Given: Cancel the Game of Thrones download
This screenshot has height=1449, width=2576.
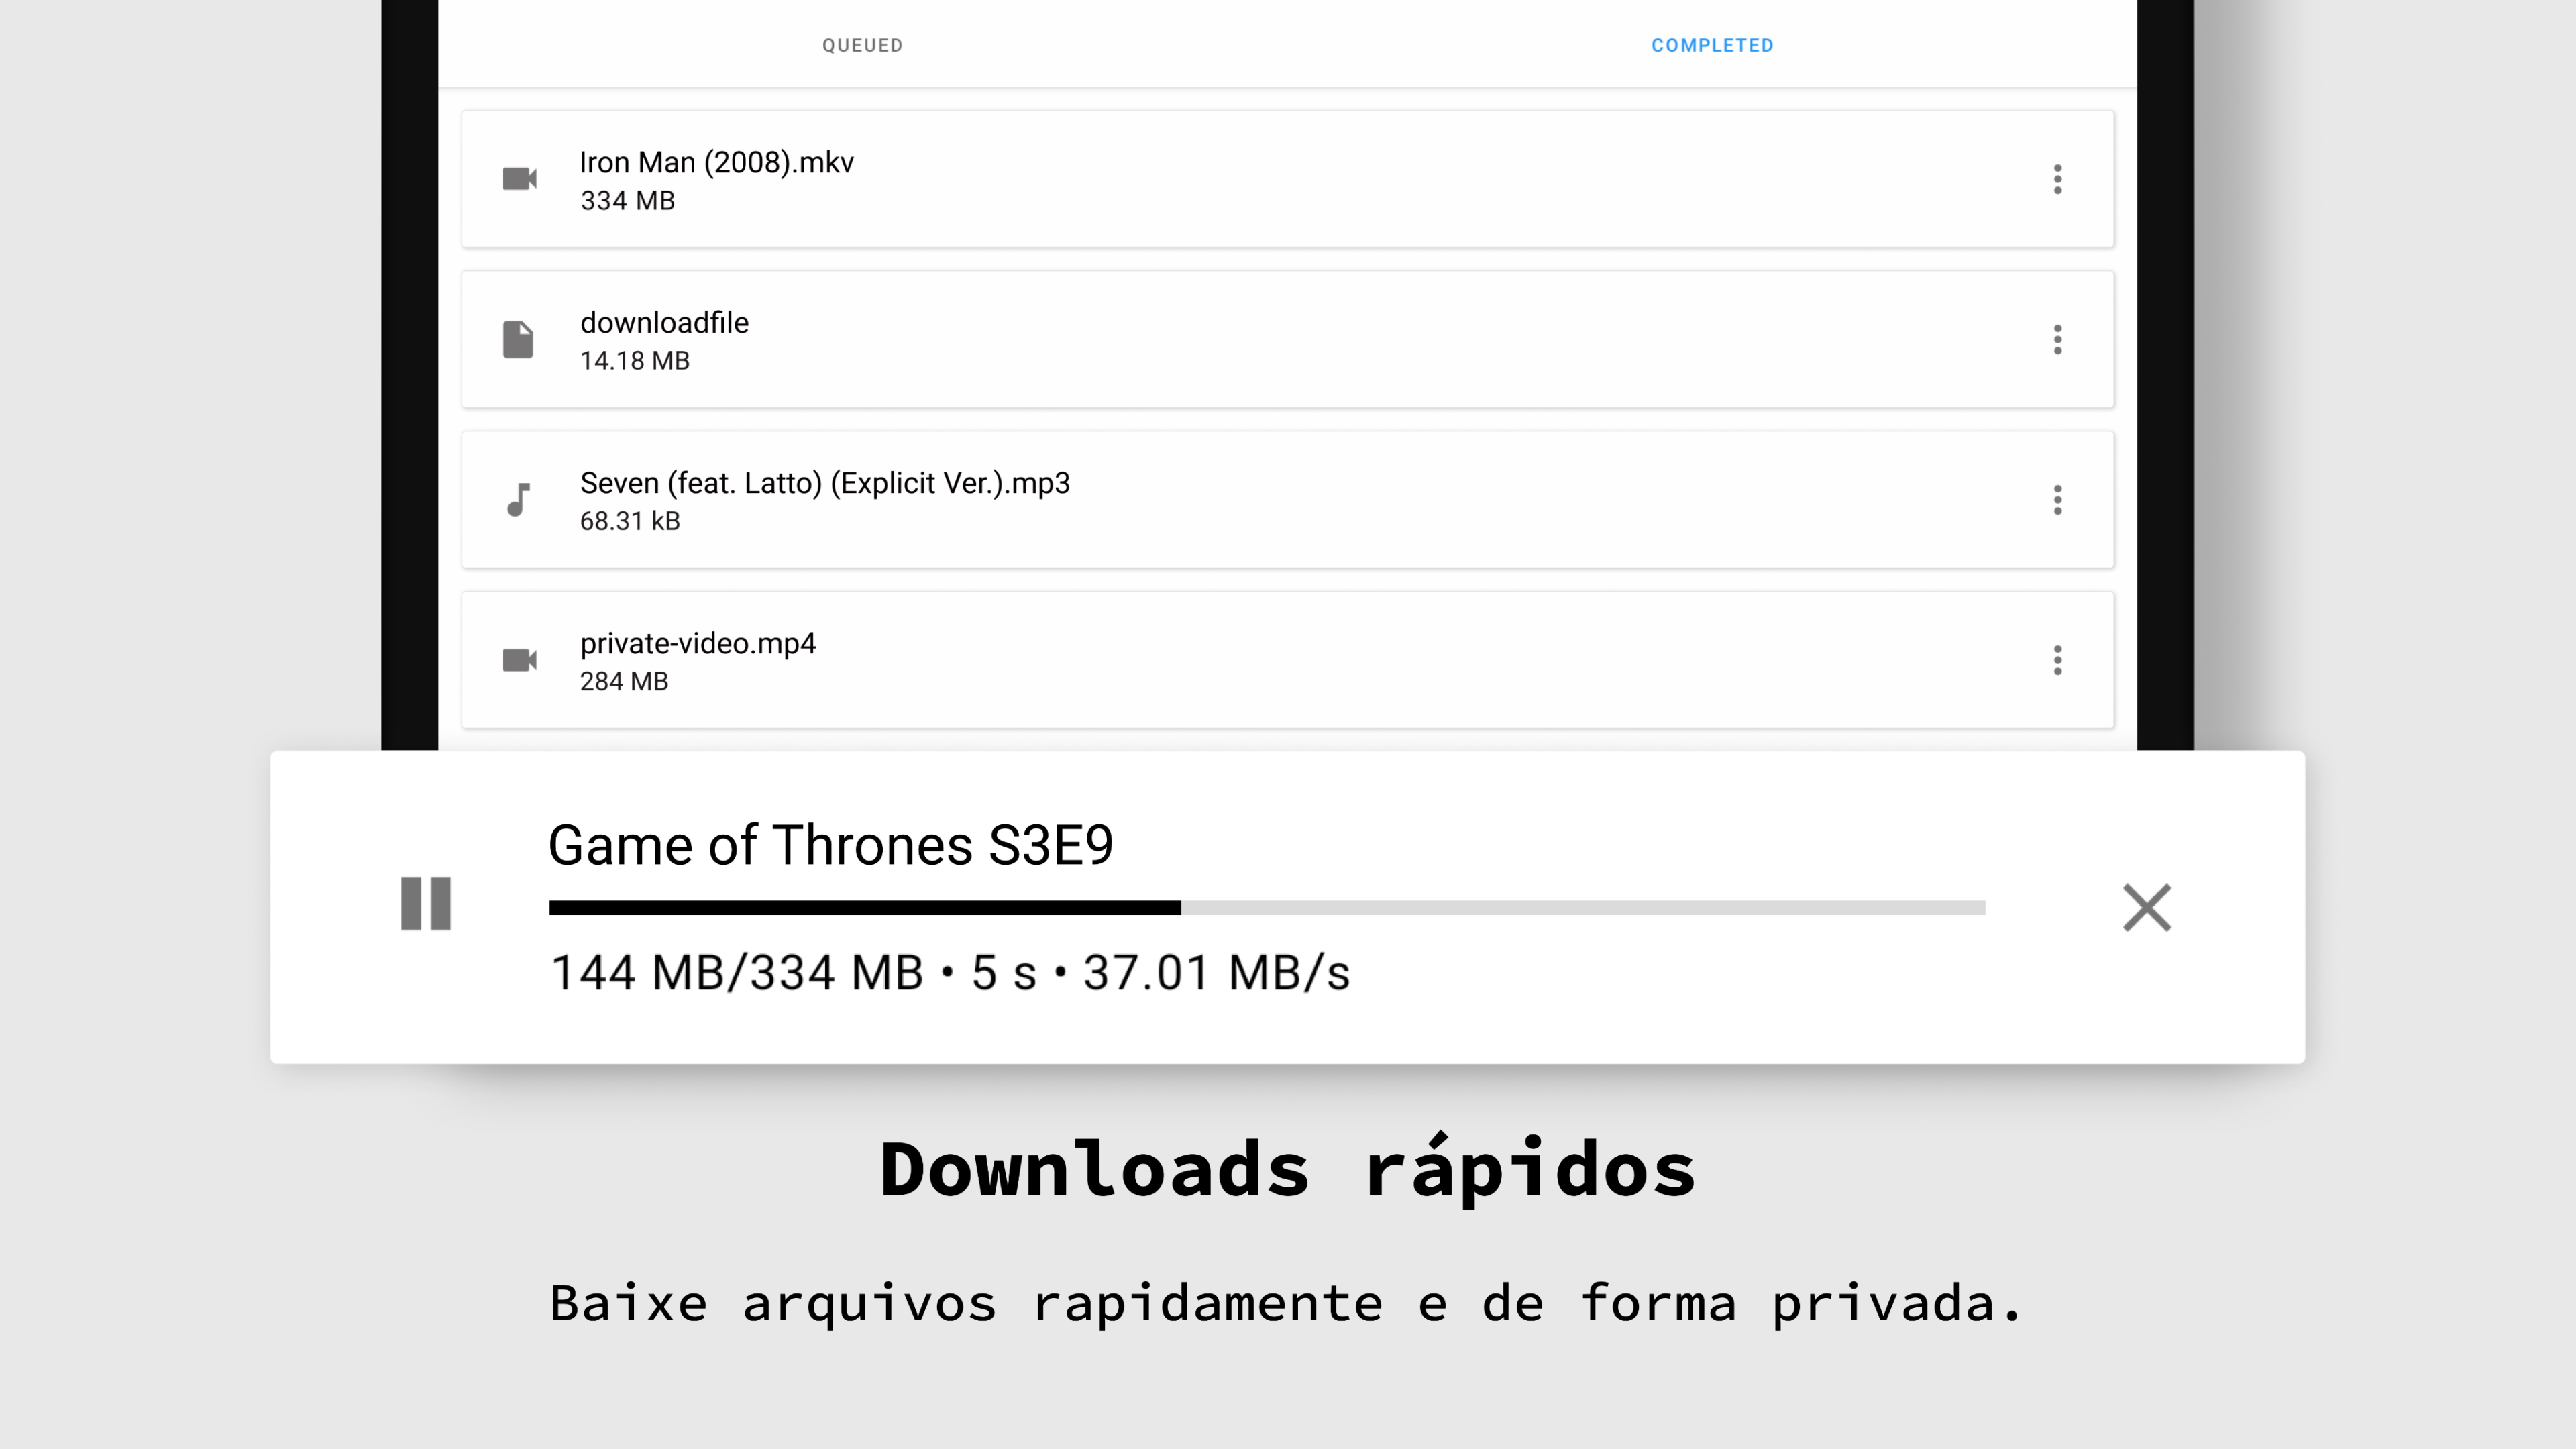Looking at the screenshot, I should click(x=2147, y=907).
